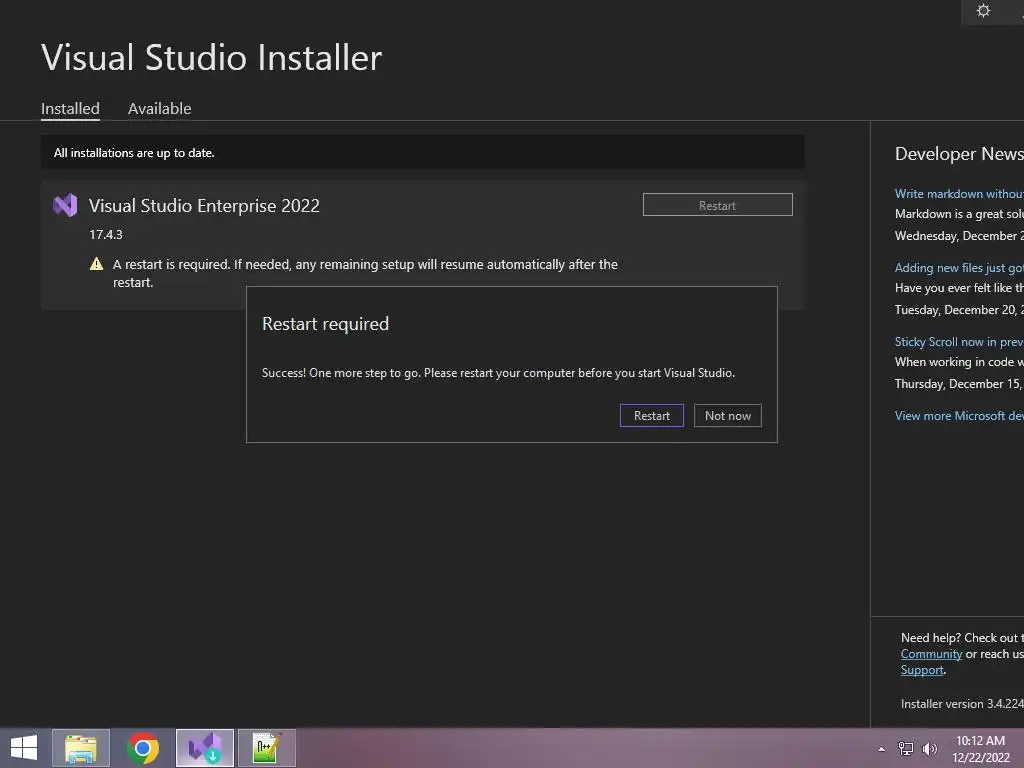Click the Visual Studio Enterprise 2022 title
Viewport: 1024px width, 768px height.
point(204,206)
